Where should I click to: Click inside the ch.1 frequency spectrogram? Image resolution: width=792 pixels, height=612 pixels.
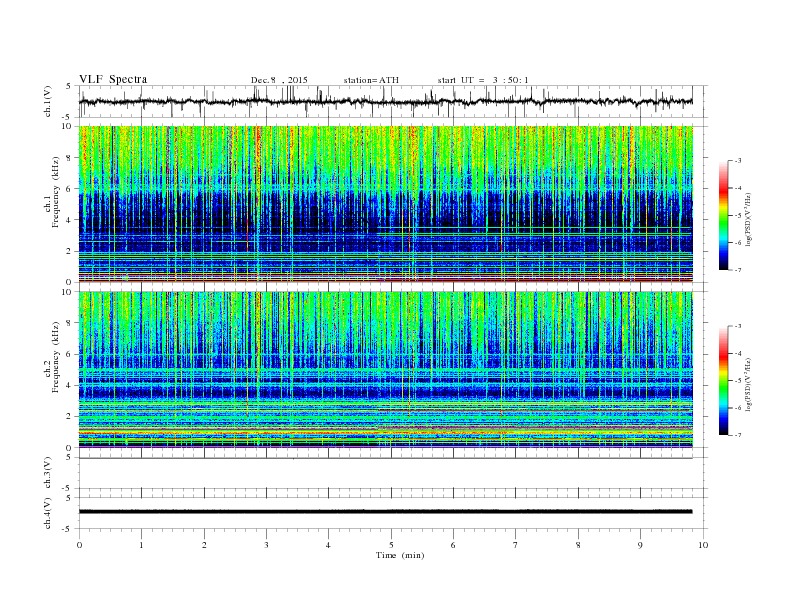coord(386,204)
